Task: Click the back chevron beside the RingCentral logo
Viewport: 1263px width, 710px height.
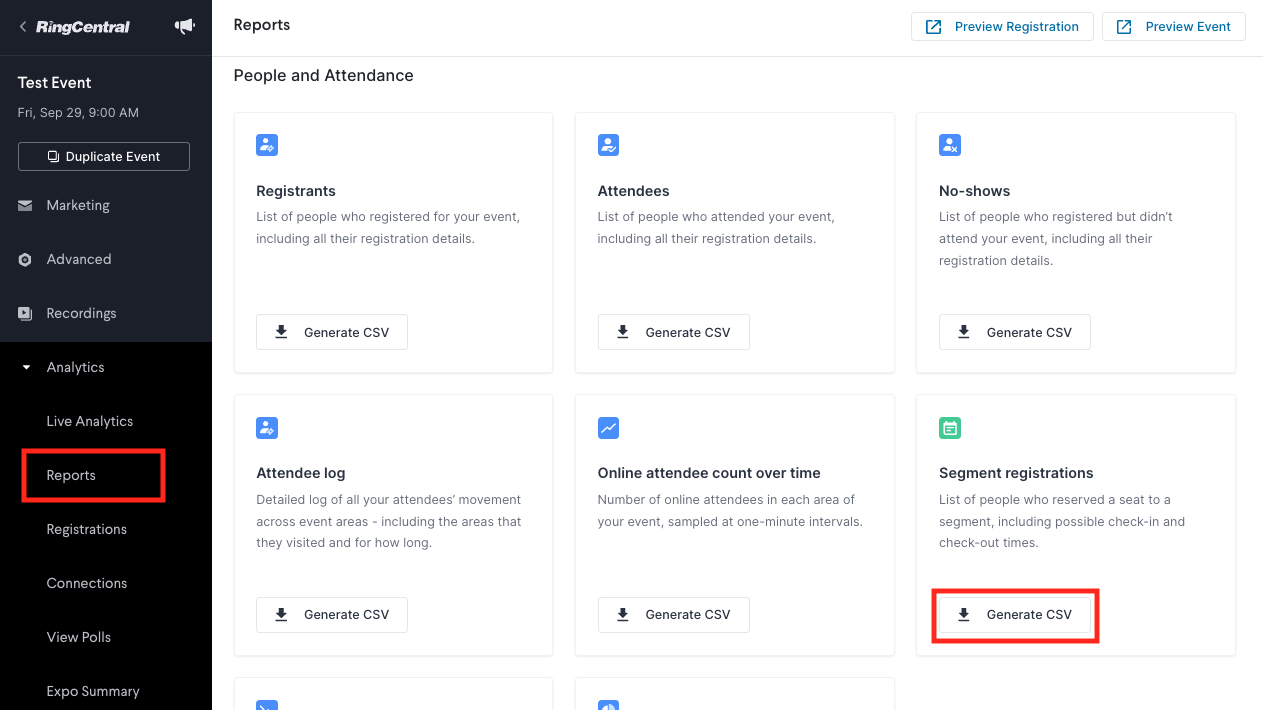Action: pyautogui.click(x=23, y=27)
